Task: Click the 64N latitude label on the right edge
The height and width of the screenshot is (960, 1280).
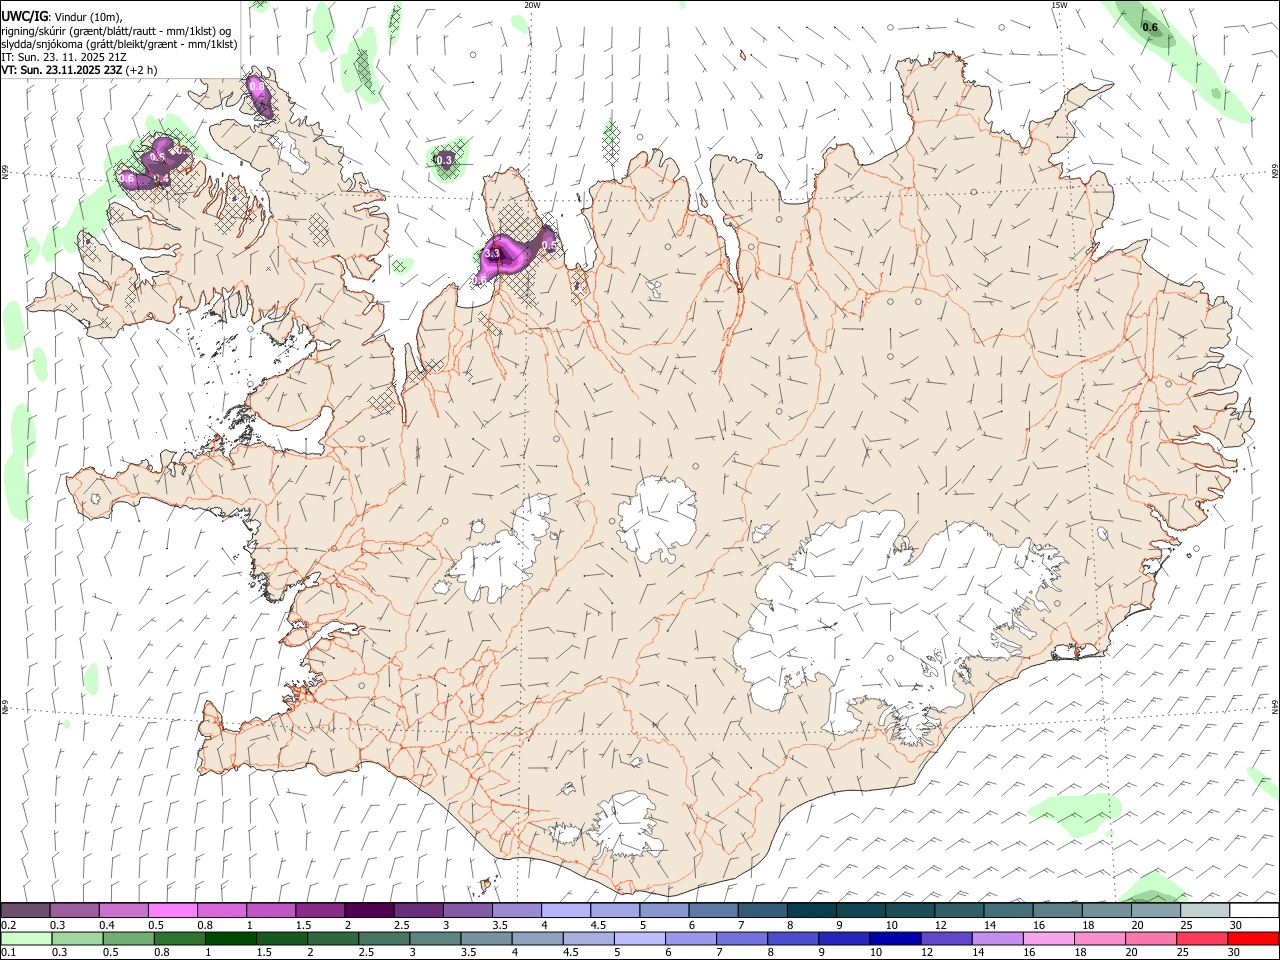Action: click(x=1275, y=706)
